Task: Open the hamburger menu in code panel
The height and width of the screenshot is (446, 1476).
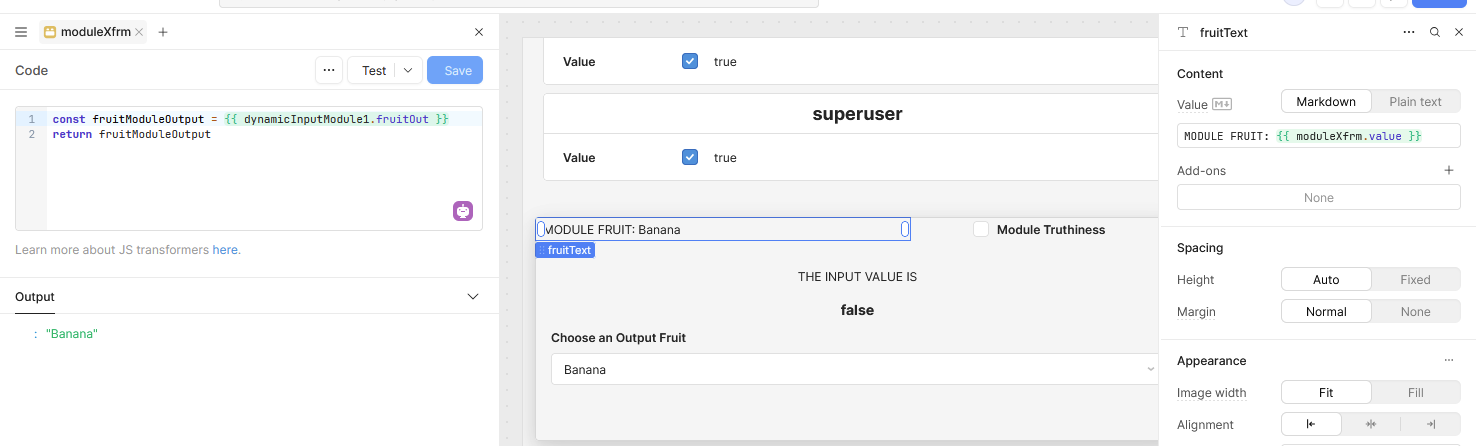Action: coord(21,32)
